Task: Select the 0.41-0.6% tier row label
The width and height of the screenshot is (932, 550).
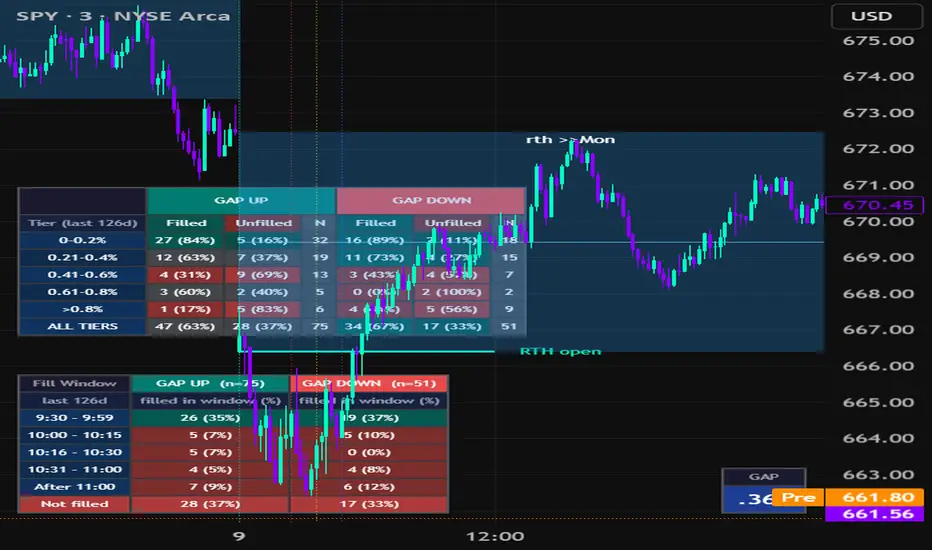Action: tap(83, 275)
